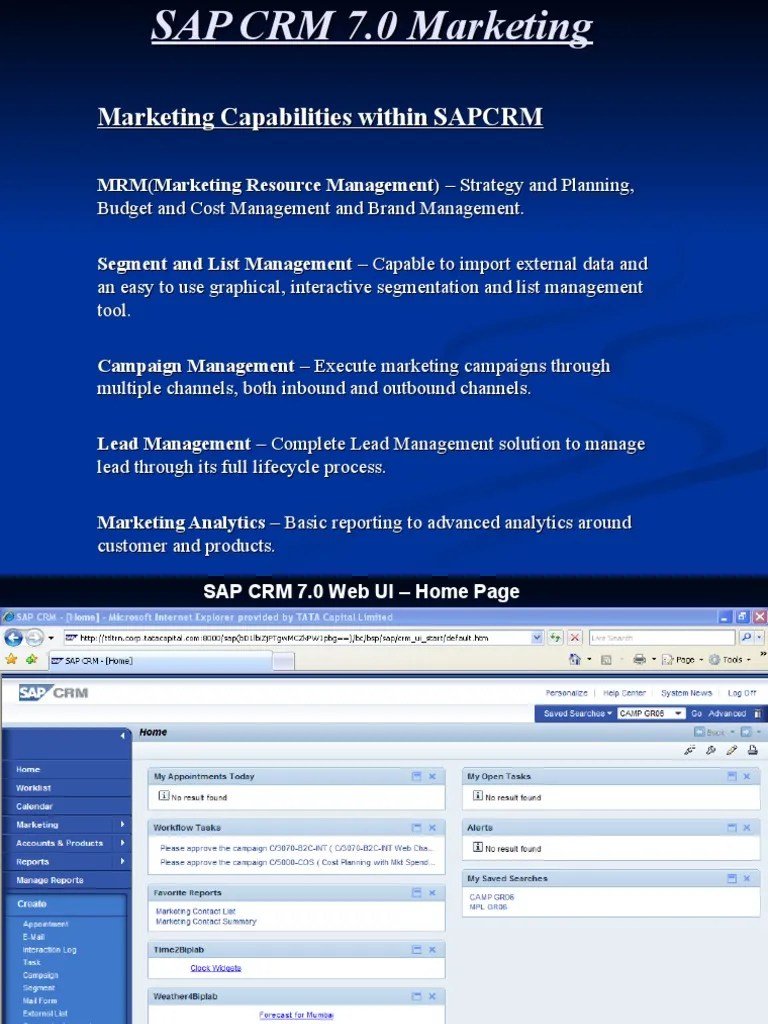Minimize the Time2Biplab tile
Image resolution: width=768 pixels, height=1024 pixels.
pyautogui.click(x=417, y=950)
